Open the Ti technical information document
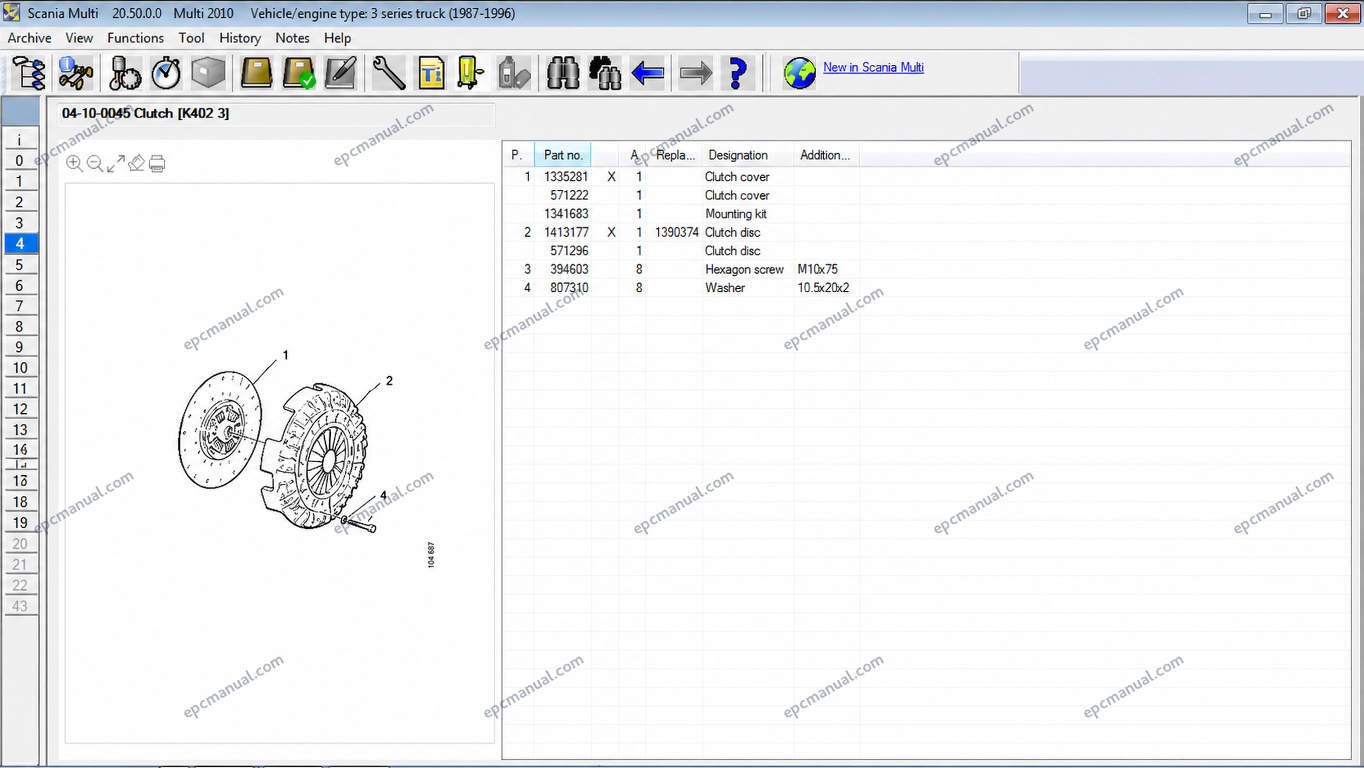 coord(431,73)
